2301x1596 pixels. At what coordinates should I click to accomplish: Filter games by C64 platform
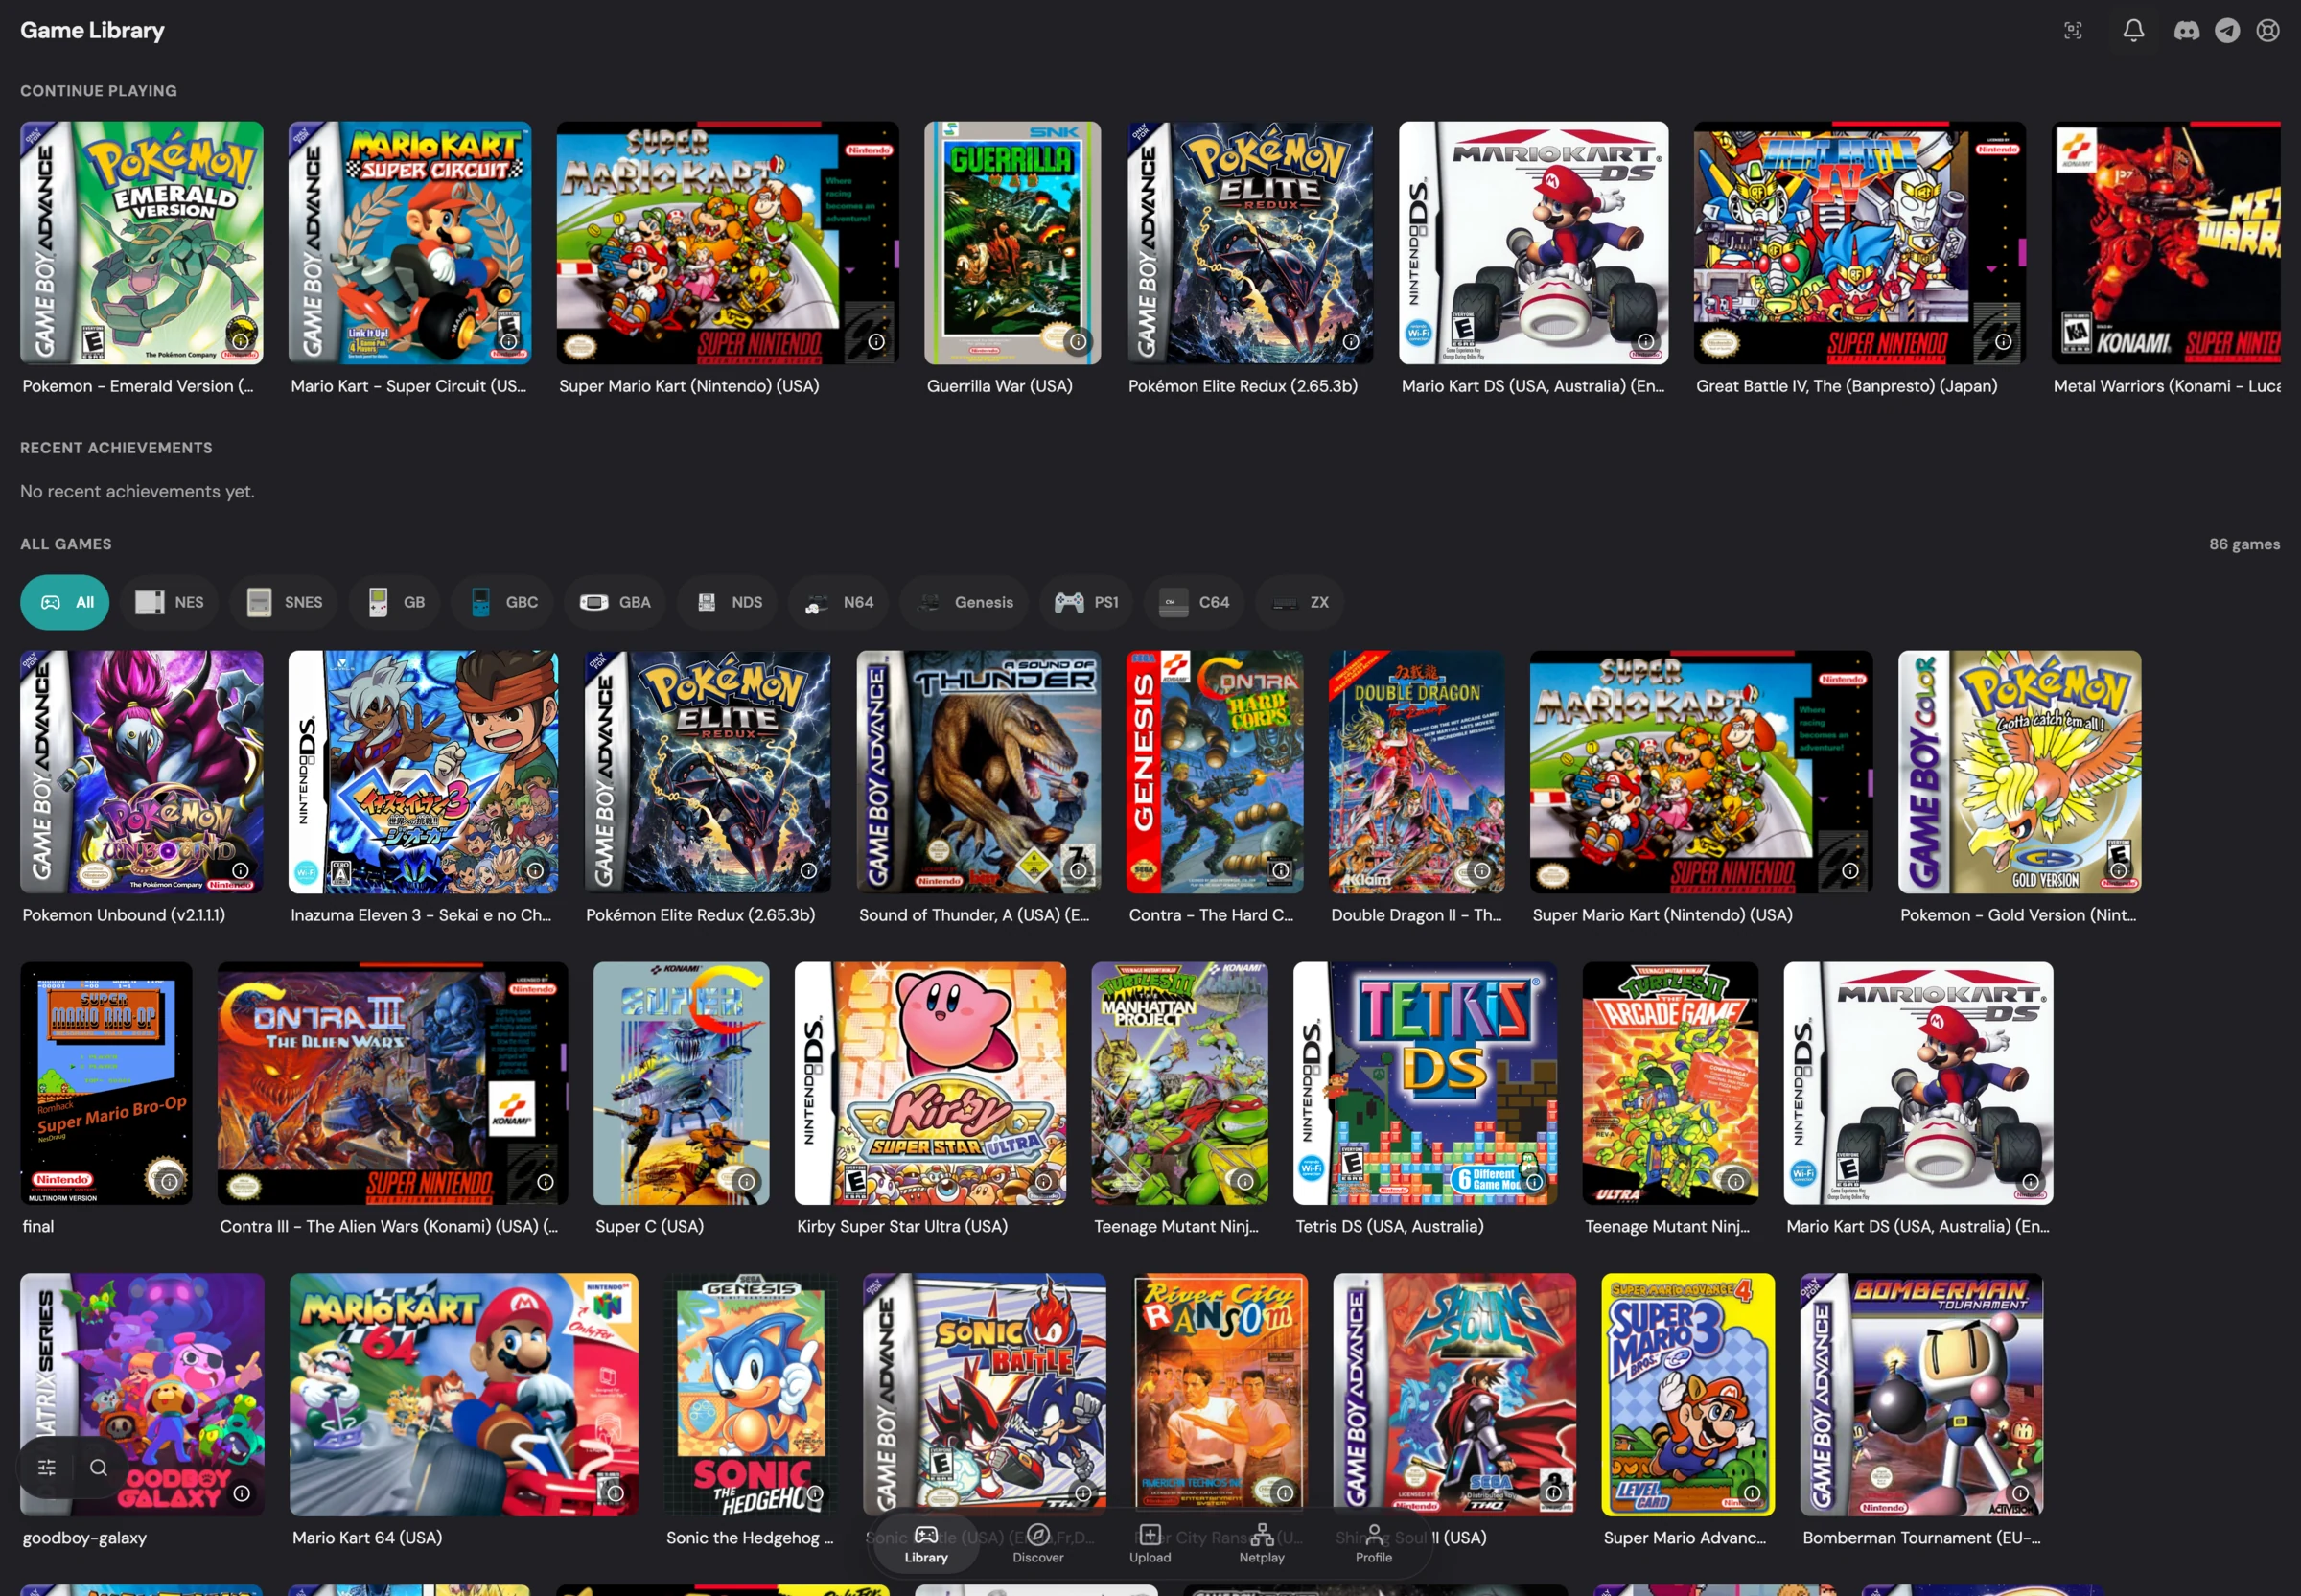pos(1194,602)
